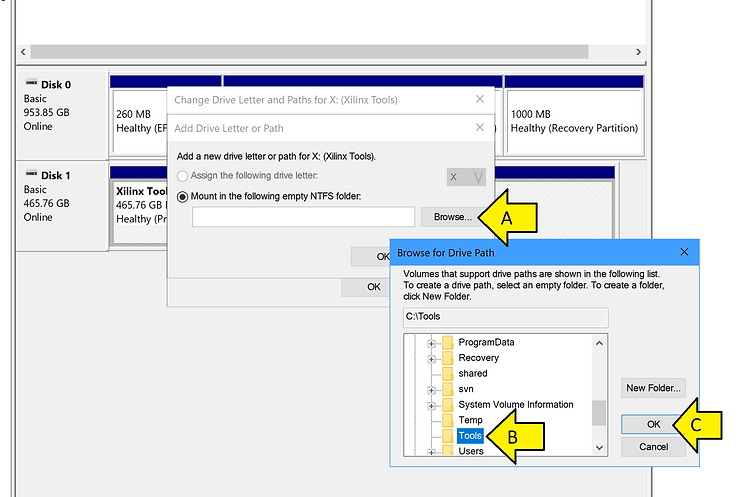Screen dimensions: 740x497
Task: Click the Disk 0 drive icon
Action: [x=31, y=85]
